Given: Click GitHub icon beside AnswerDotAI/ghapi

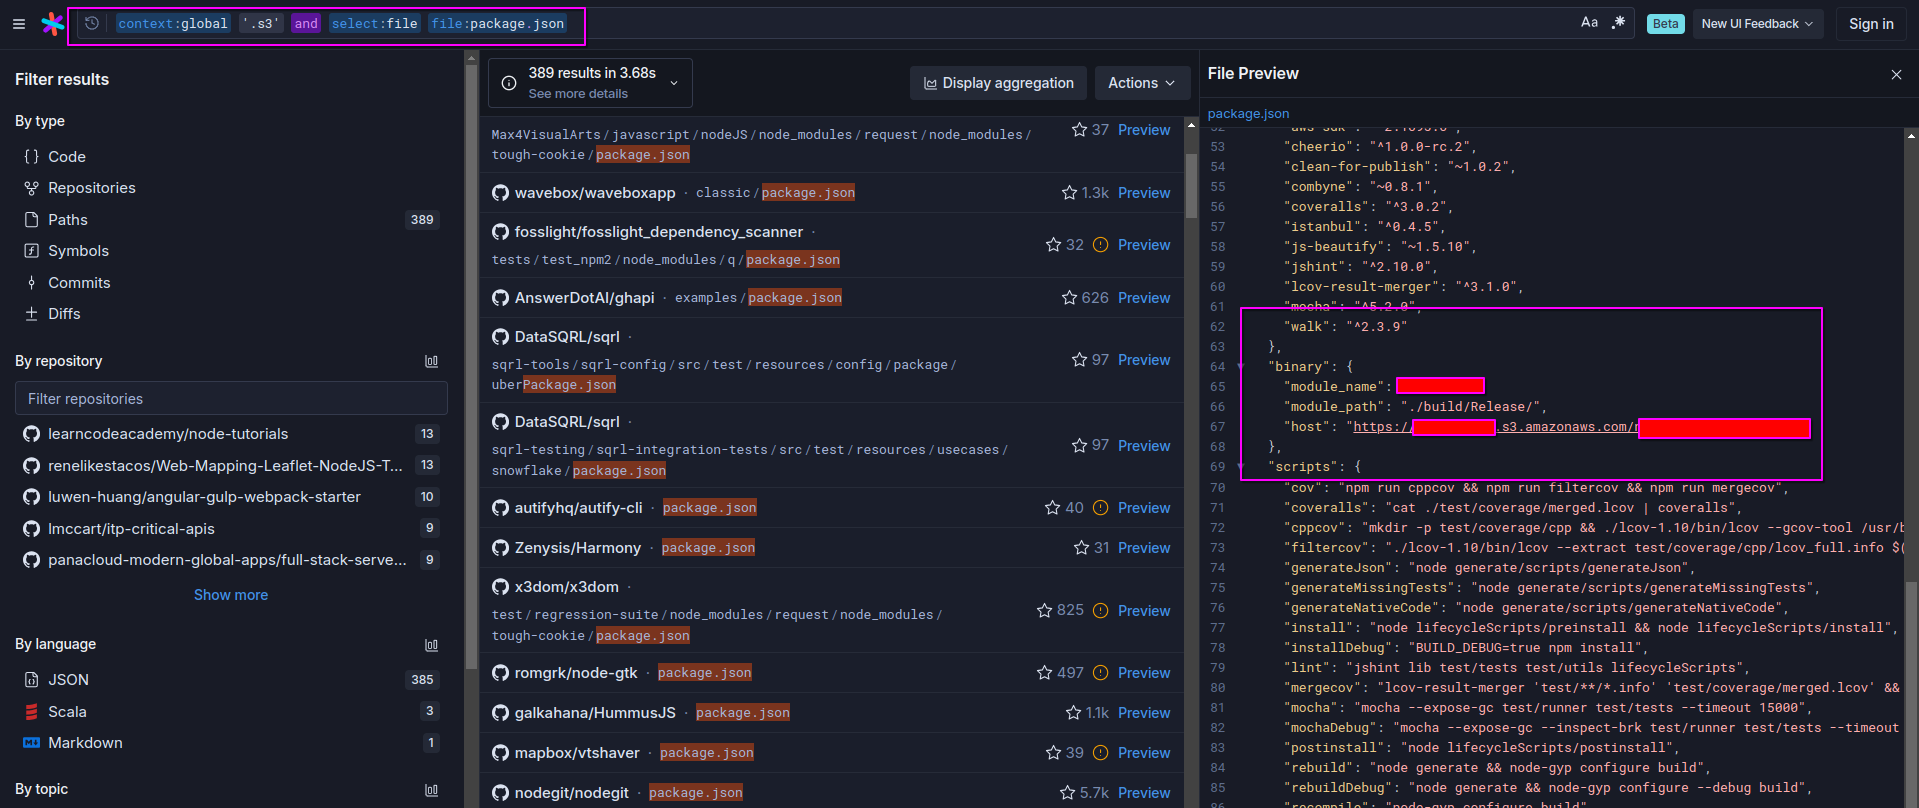Looking at the screenshot, I should pos(500,298).
